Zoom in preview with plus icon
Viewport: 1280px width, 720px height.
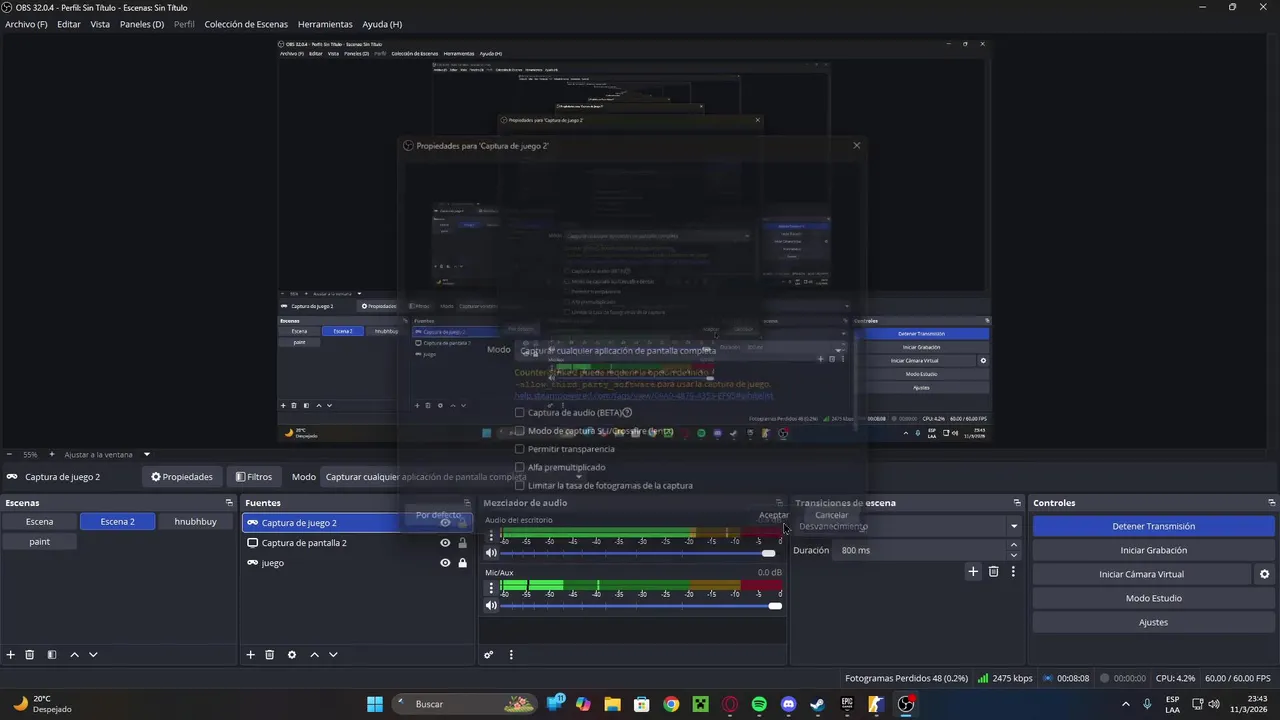coord(52,454)
